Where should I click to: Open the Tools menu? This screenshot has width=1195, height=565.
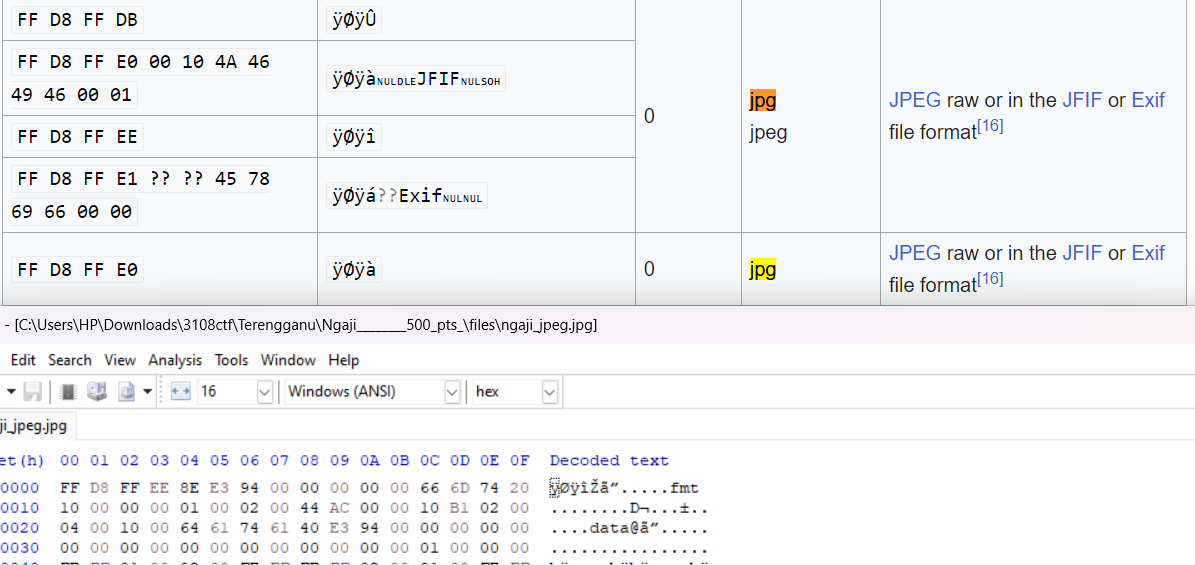[x=231, y=360]
